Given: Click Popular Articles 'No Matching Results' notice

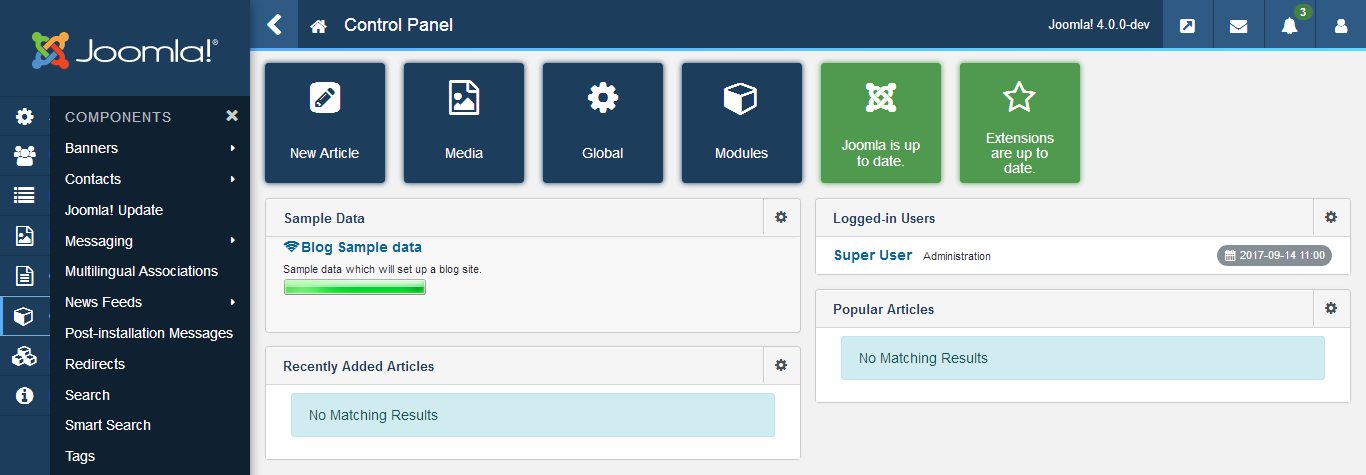Looking at the screenshot, I should [1083, 358].
